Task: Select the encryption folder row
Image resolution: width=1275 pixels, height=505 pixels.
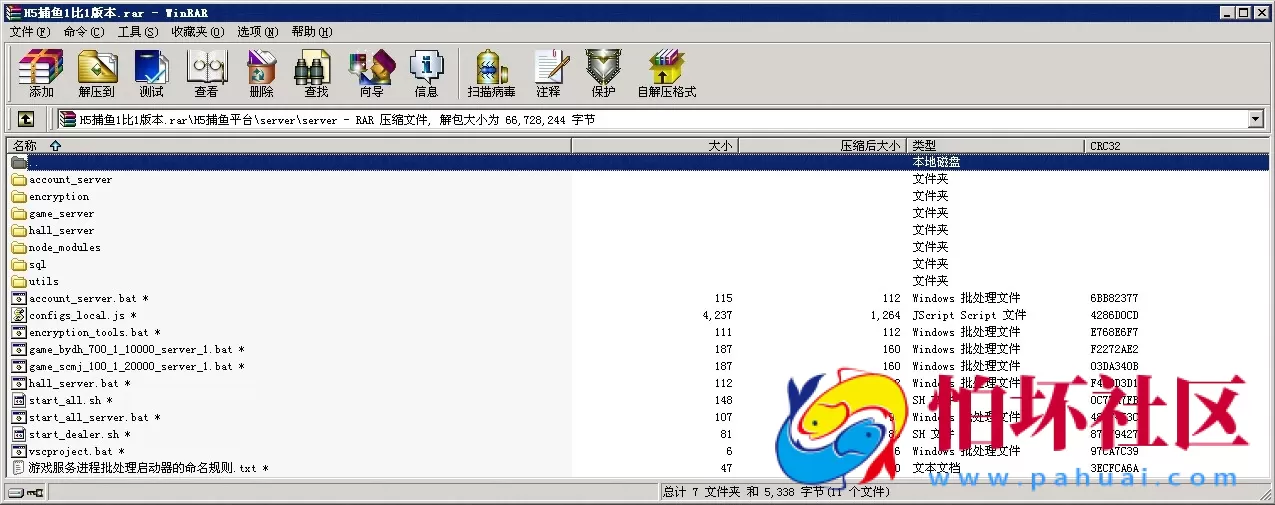Action: (x=638, y=197)
